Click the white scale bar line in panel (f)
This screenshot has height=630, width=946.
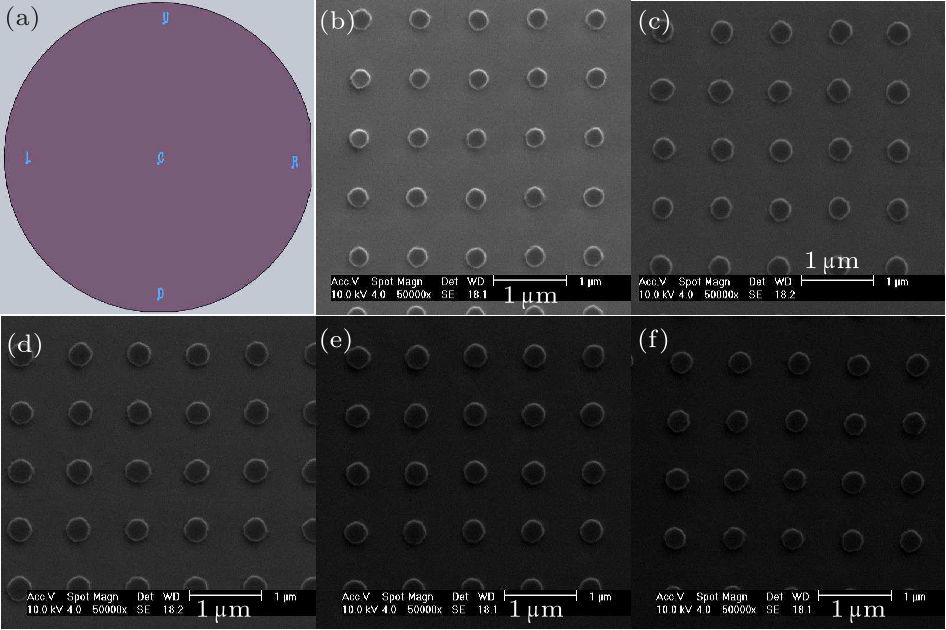(855, 596)
